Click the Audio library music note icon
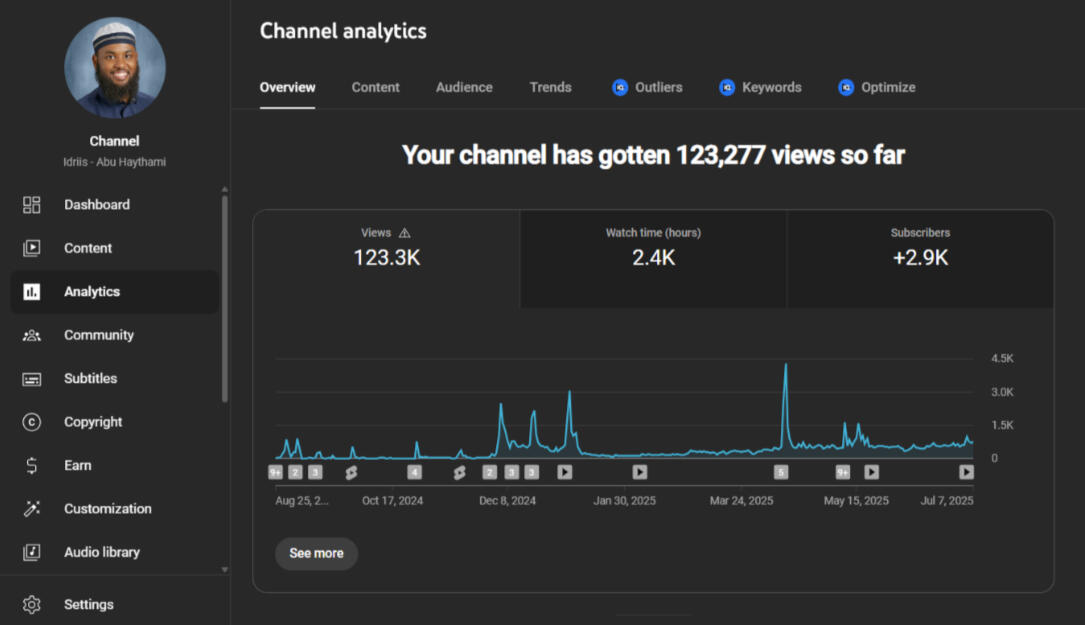The width and height of the screenshot is (1085, 625). coord(32,552)
